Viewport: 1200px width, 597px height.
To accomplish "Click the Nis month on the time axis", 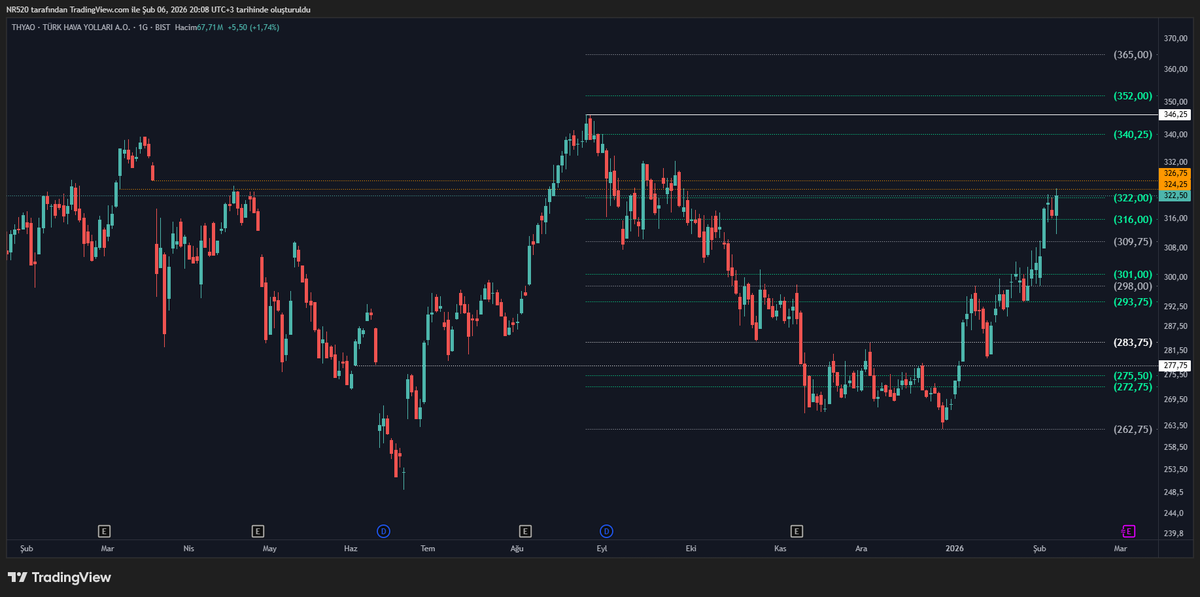I will tap(189, 549).
